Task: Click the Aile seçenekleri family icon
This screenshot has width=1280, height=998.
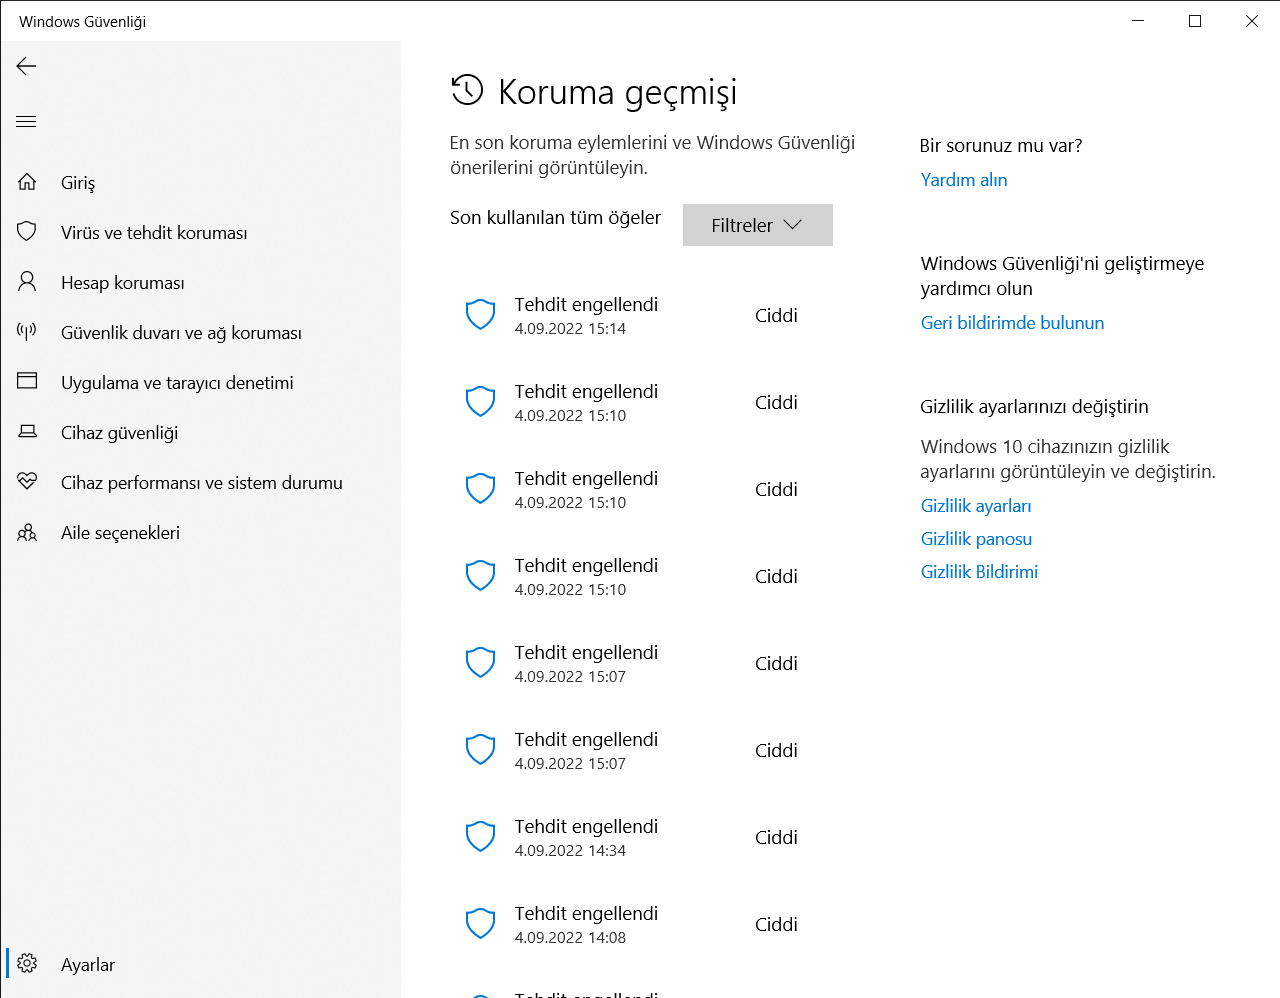Action: click(27, 532)
